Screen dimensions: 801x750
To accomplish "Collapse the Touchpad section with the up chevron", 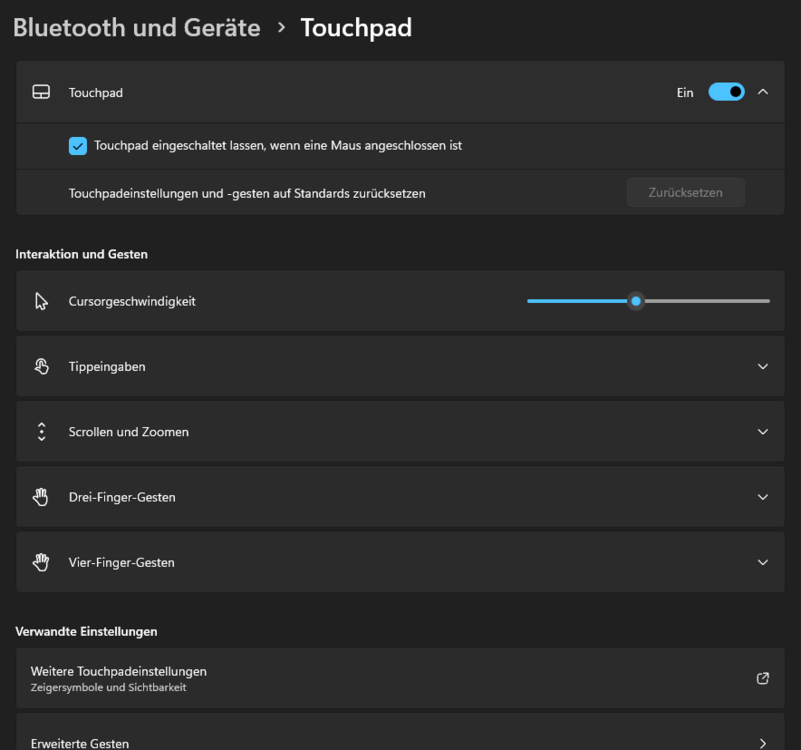I will tap(763, 92).
